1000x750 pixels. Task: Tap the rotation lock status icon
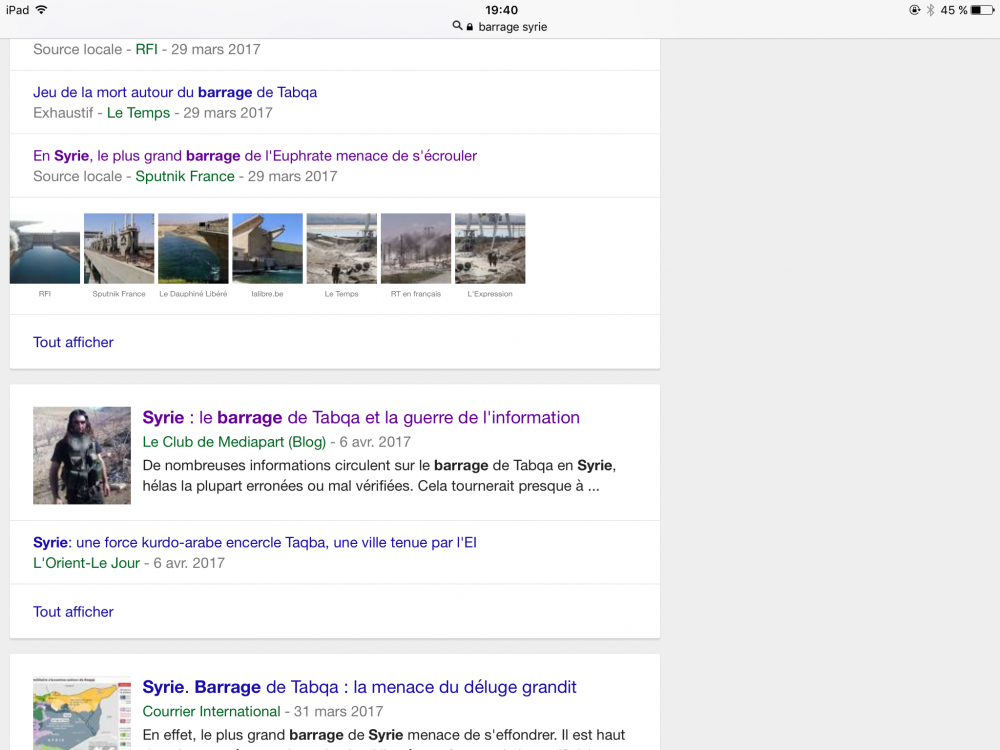[x=914, y=10]
